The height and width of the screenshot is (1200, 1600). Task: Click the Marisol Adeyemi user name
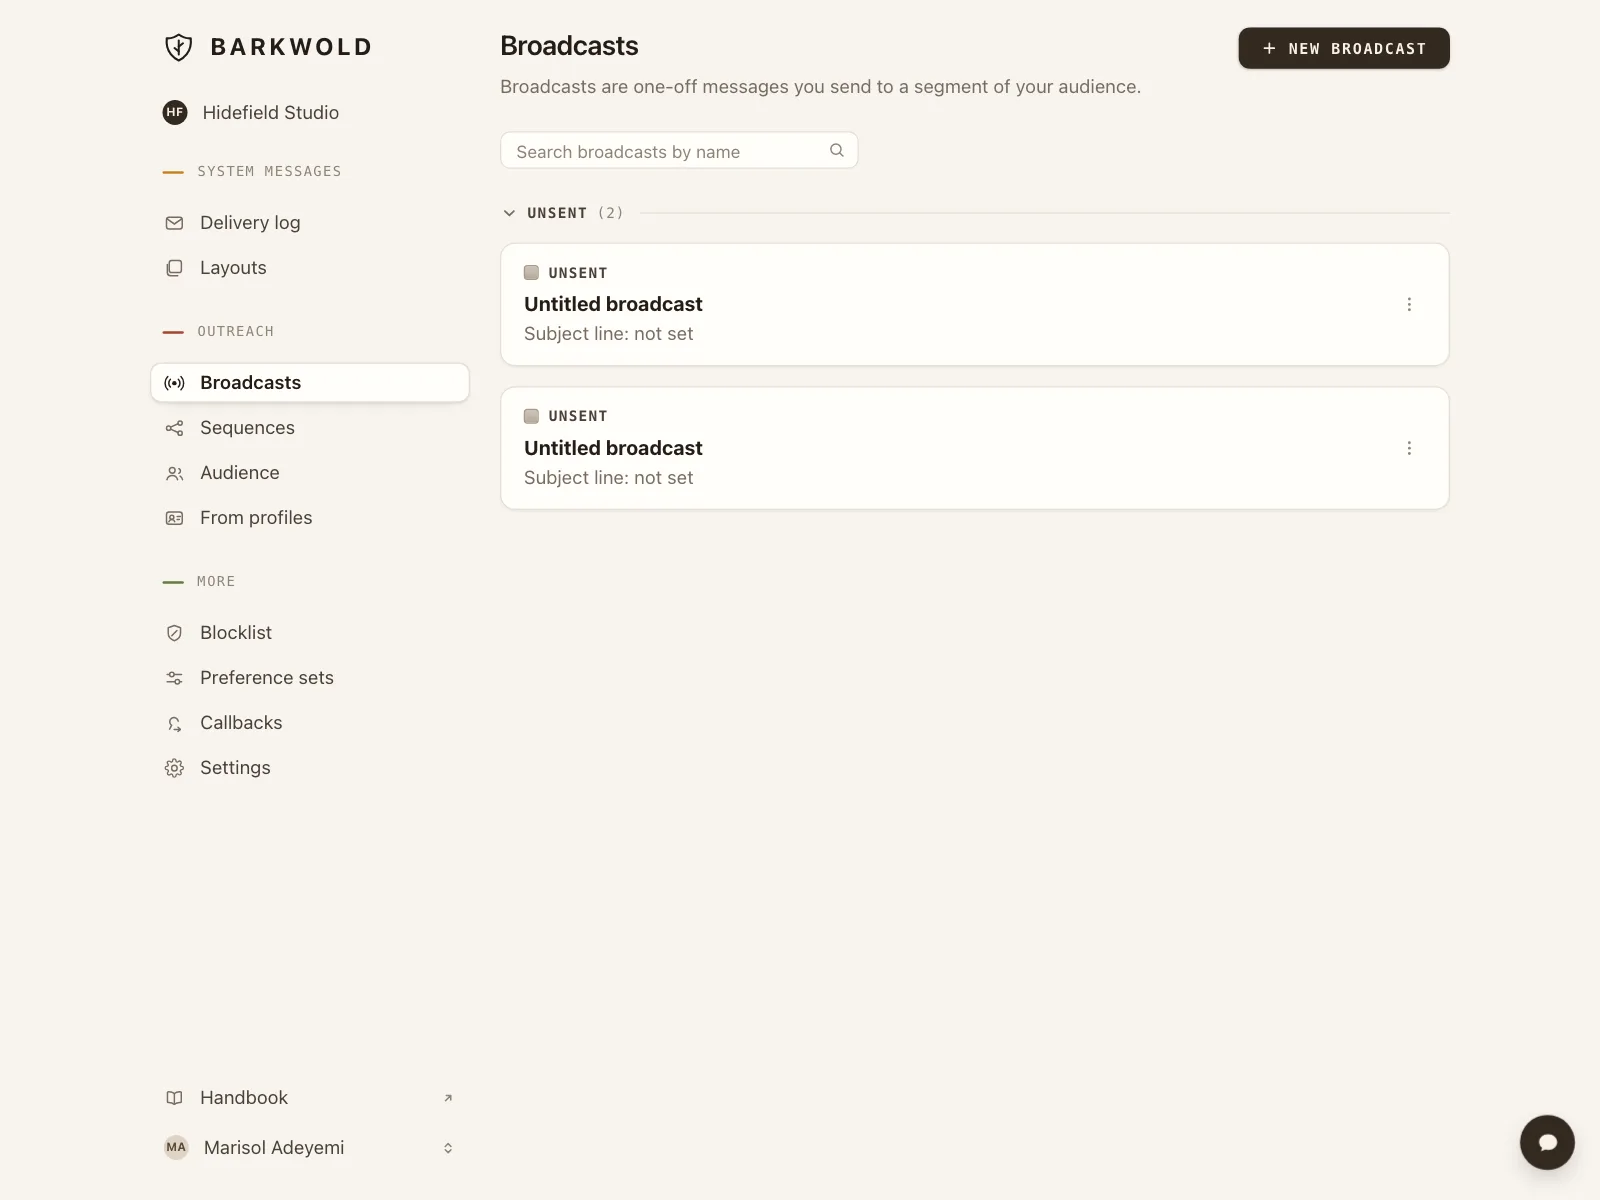[x=274, y=1148]
